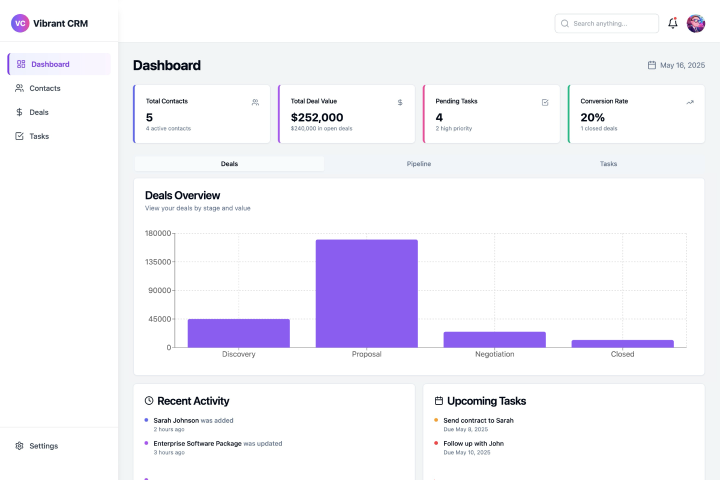The width and height of the screenshot is (720, 480).
Task: Open Tasks page from the sidebar
Action: [39, 136]
